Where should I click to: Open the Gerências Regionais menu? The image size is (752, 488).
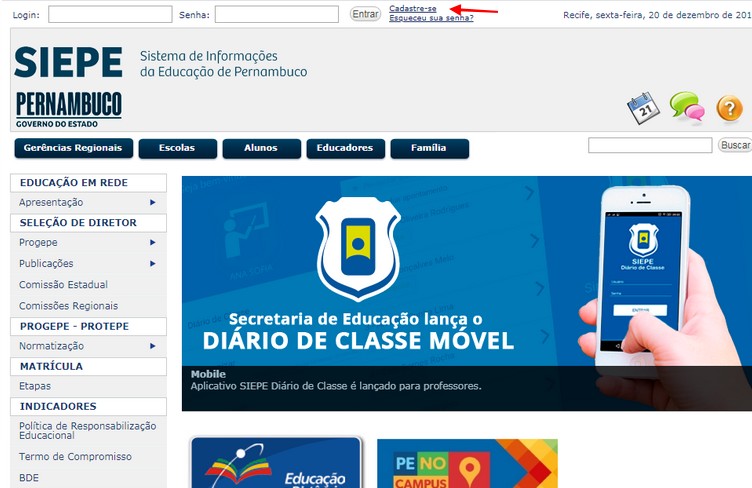(x=73, y=148)
